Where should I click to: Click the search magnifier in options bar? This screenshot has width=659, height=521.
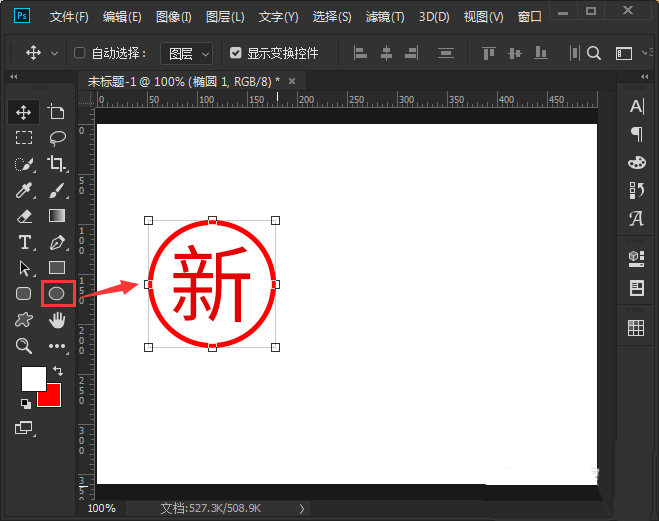pos(594,53)
